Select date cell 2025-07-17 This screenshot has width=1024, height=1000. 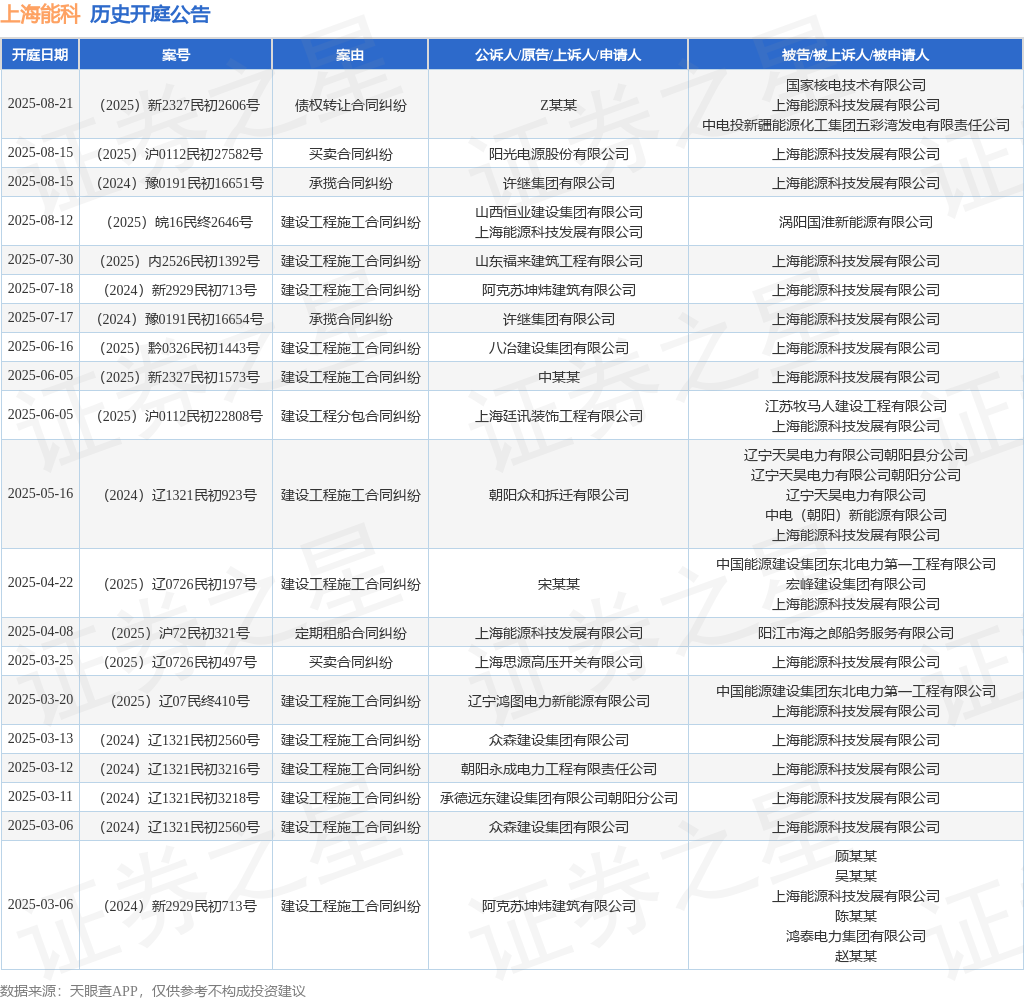40,317
